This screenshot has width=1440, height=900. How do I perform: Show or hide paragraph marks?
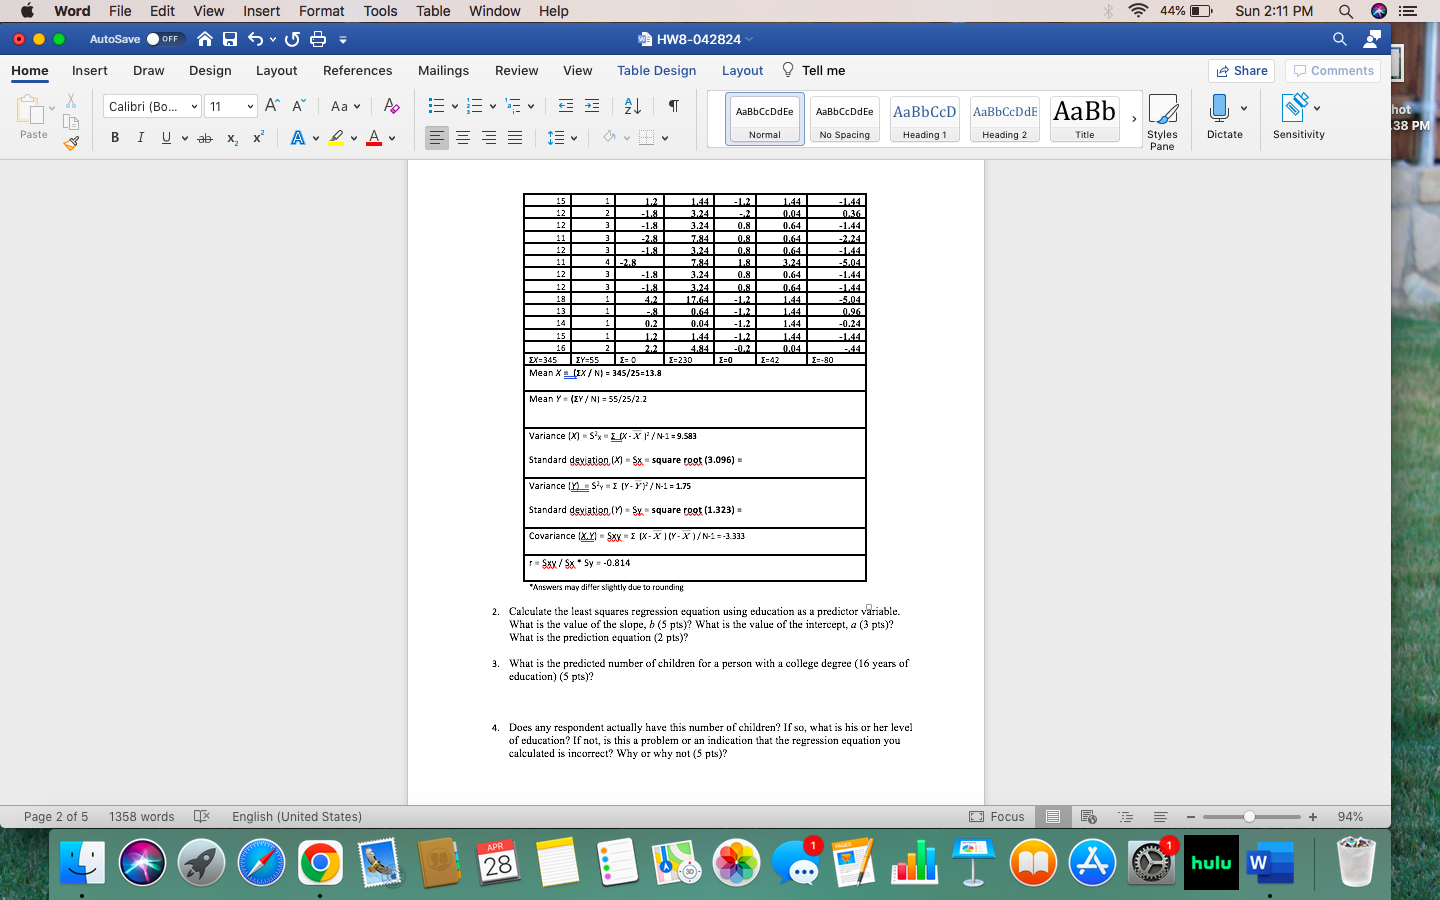coord(674,106)
